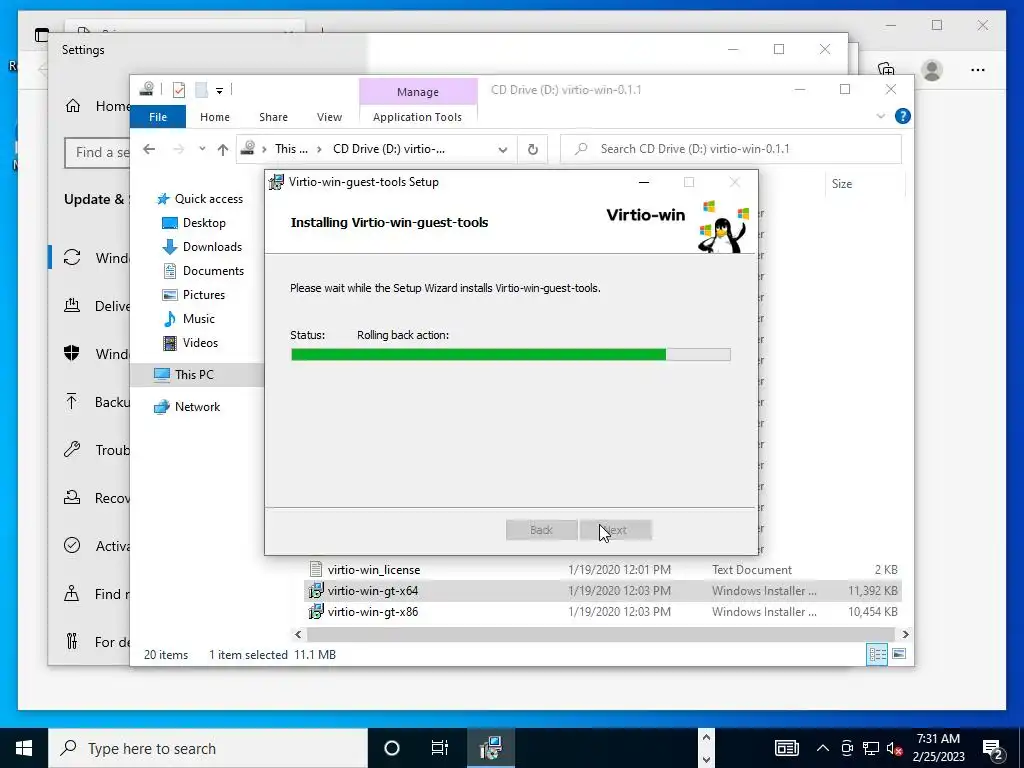Show hidden system tray icons
Screen dimensions: 1024x768
[x=823, y=748]
